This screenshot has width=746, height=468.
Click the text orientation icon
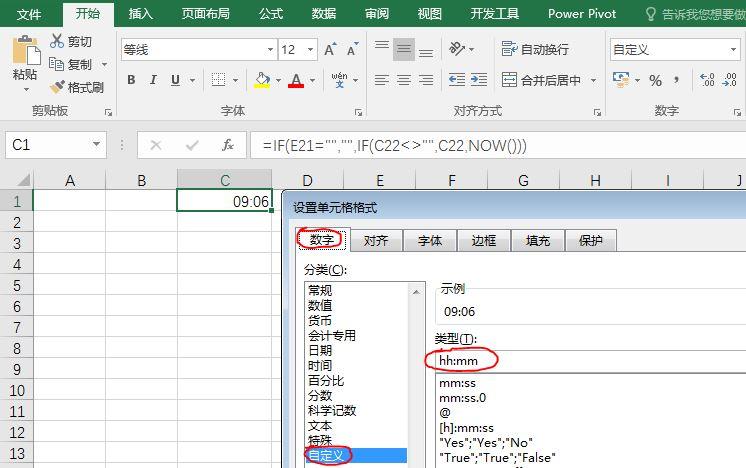(457, 49)
